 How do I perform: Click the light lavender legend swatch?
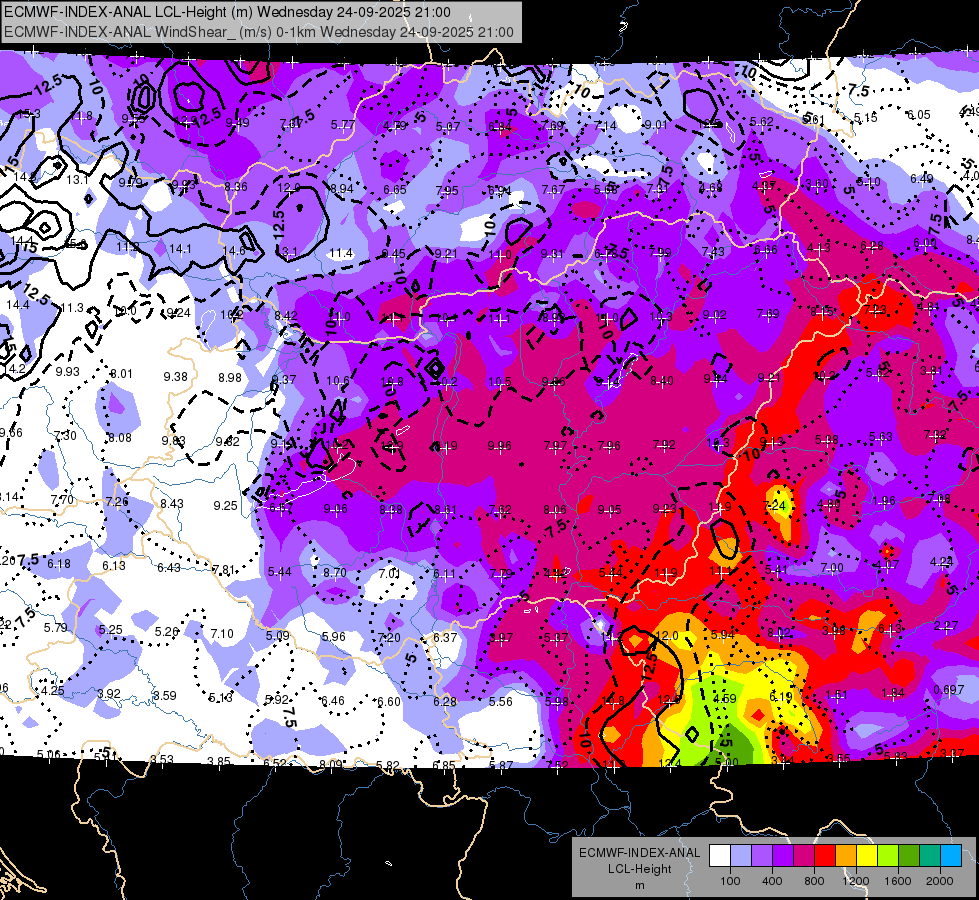click(741, 856)
